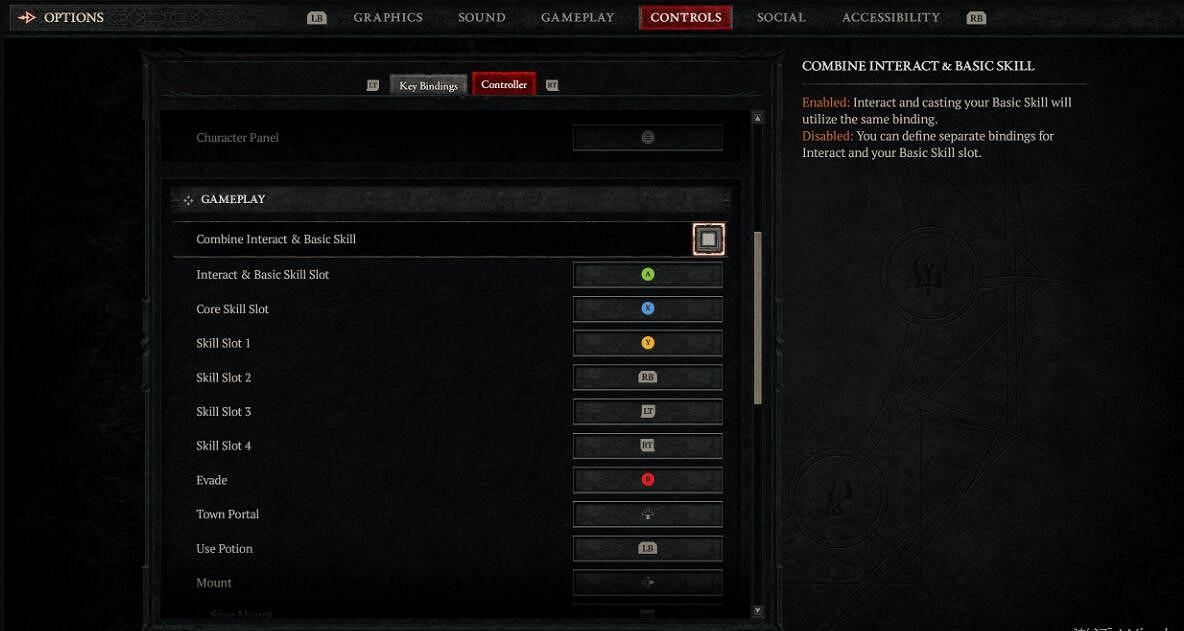The width and height of the screenshot is (1184, 631).
Task: Click the scroll up arrow of bindings list
Action: click(x=757, y=118)
